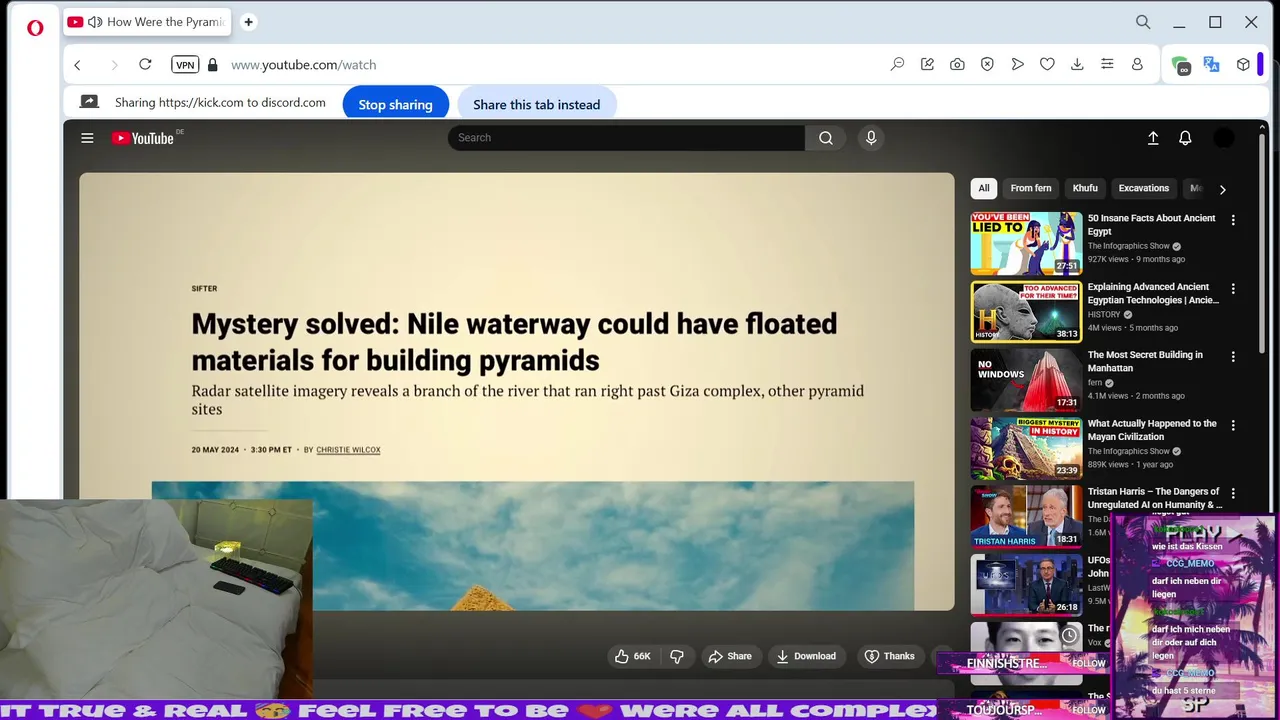Start voice search with microphone icon
The width and height of the screenshot is (1280, 720).
coord(871,138)
